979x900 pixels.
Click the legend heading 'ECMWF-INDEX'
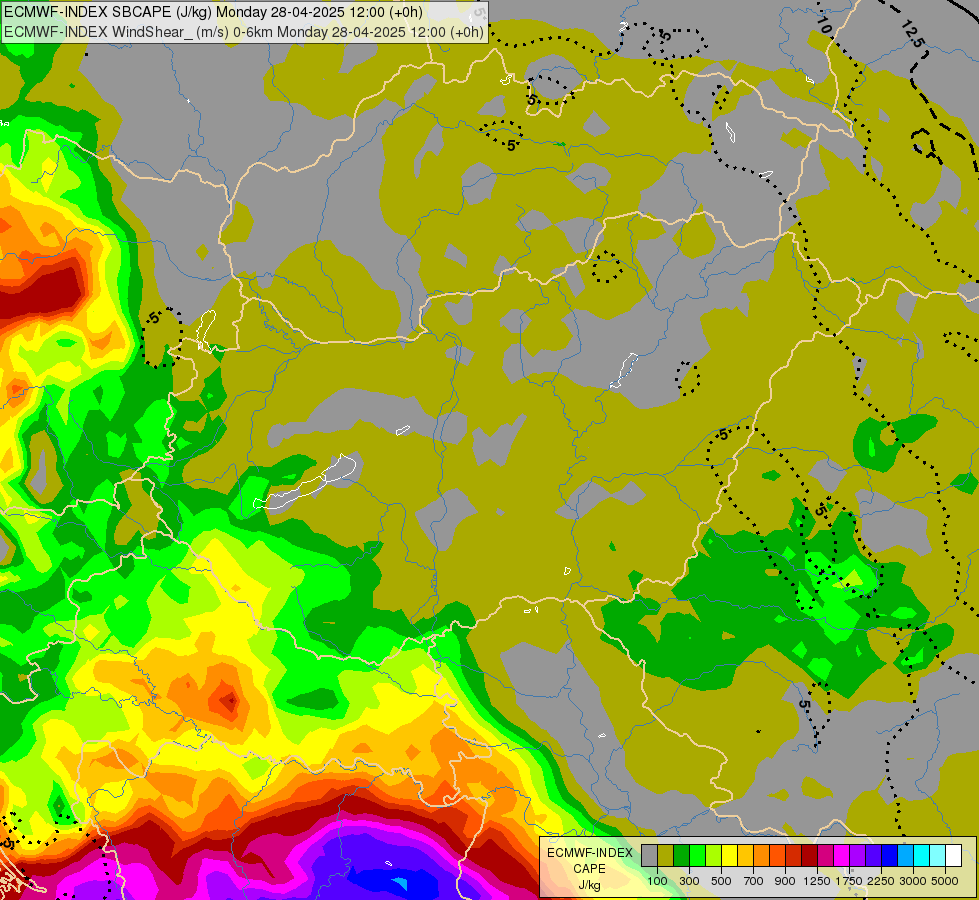(589, 853)
